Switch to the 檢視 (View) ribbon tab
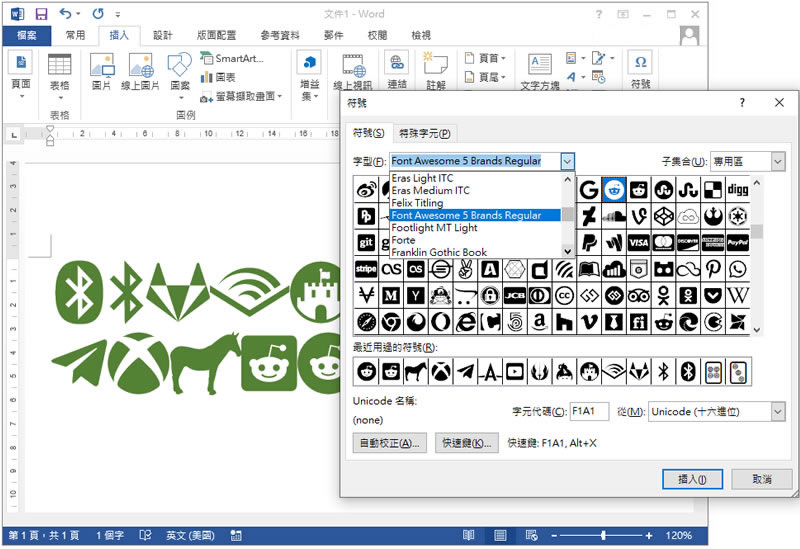The width and height of the screenshot is (800, 549). pos(421,35)
